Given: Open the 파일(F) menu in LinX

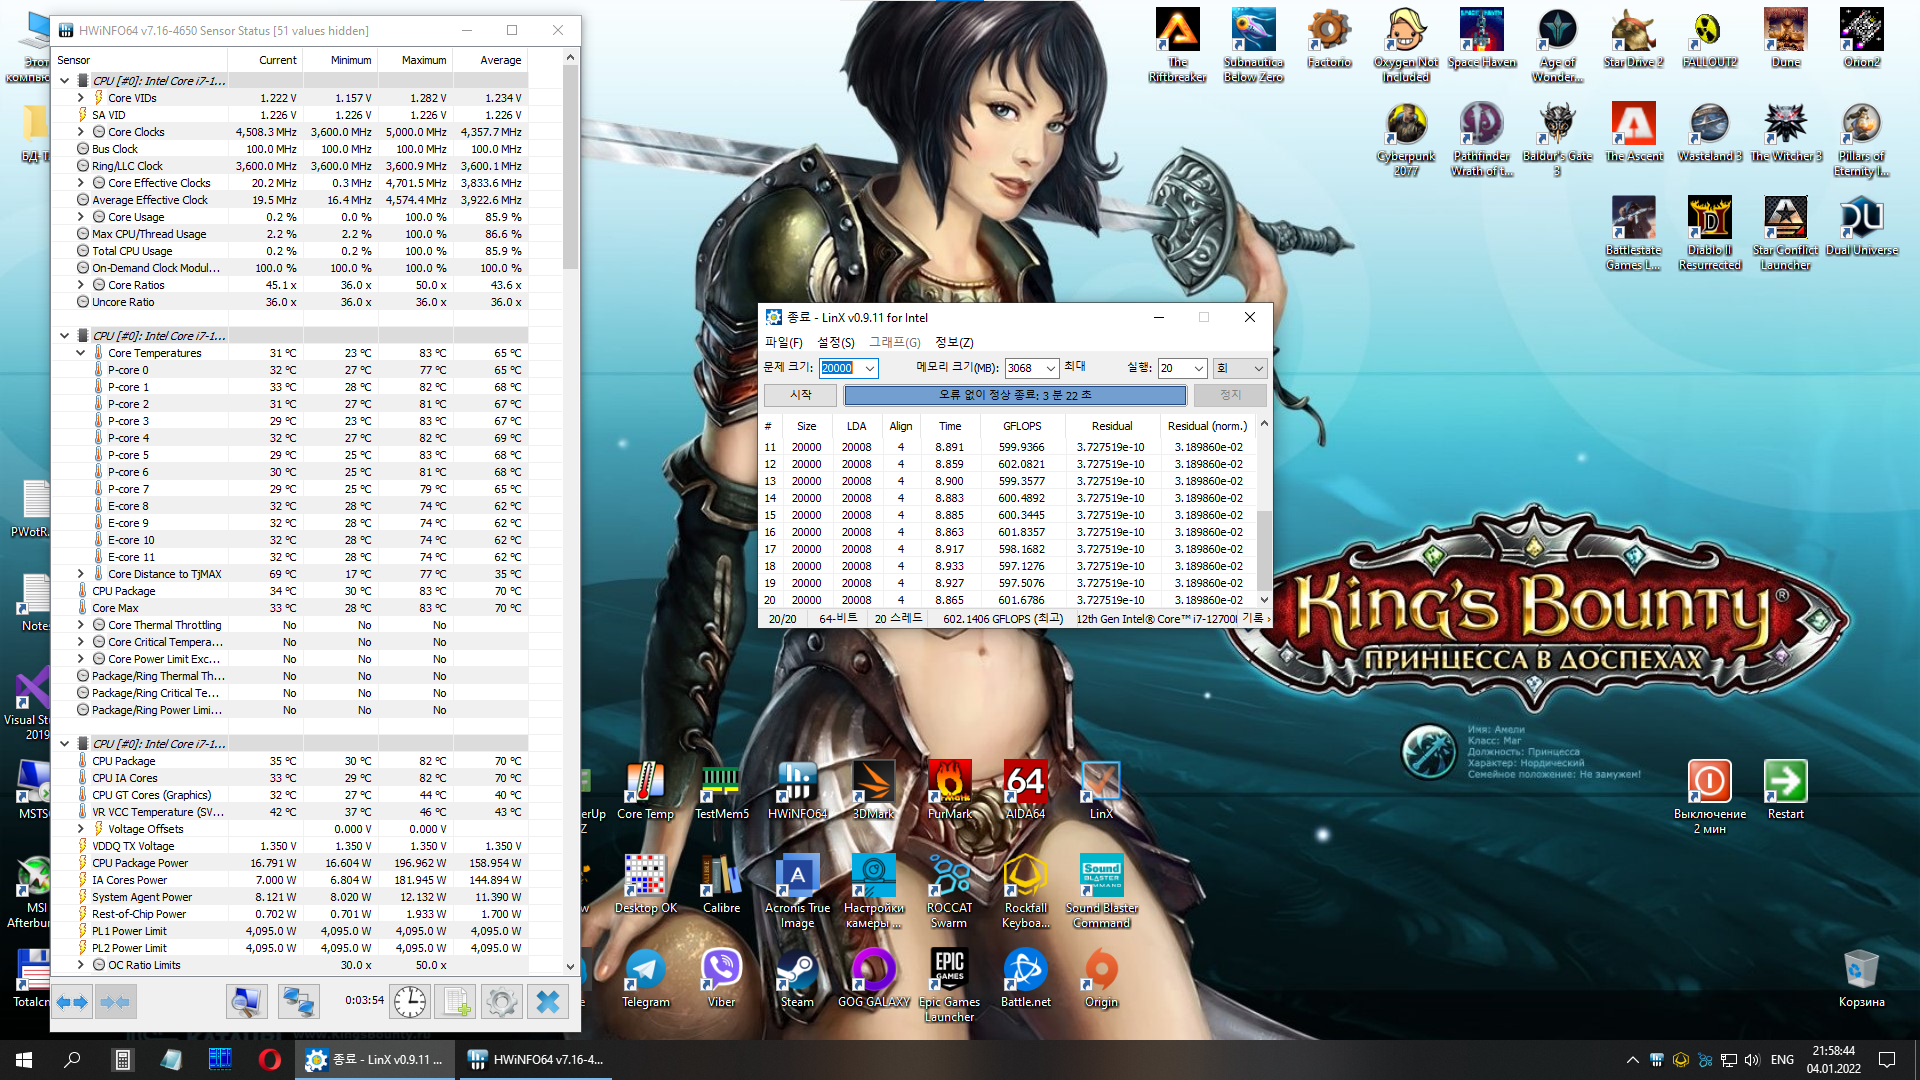Looking at the screenshot, I should 783,342.
